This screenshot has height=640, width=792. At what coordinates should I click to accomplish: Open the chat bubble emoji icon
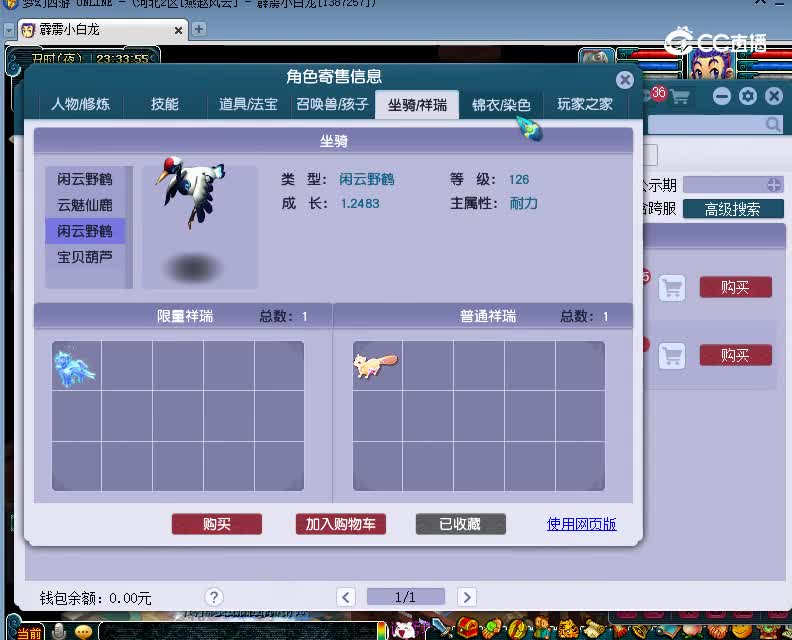point(83,631)
